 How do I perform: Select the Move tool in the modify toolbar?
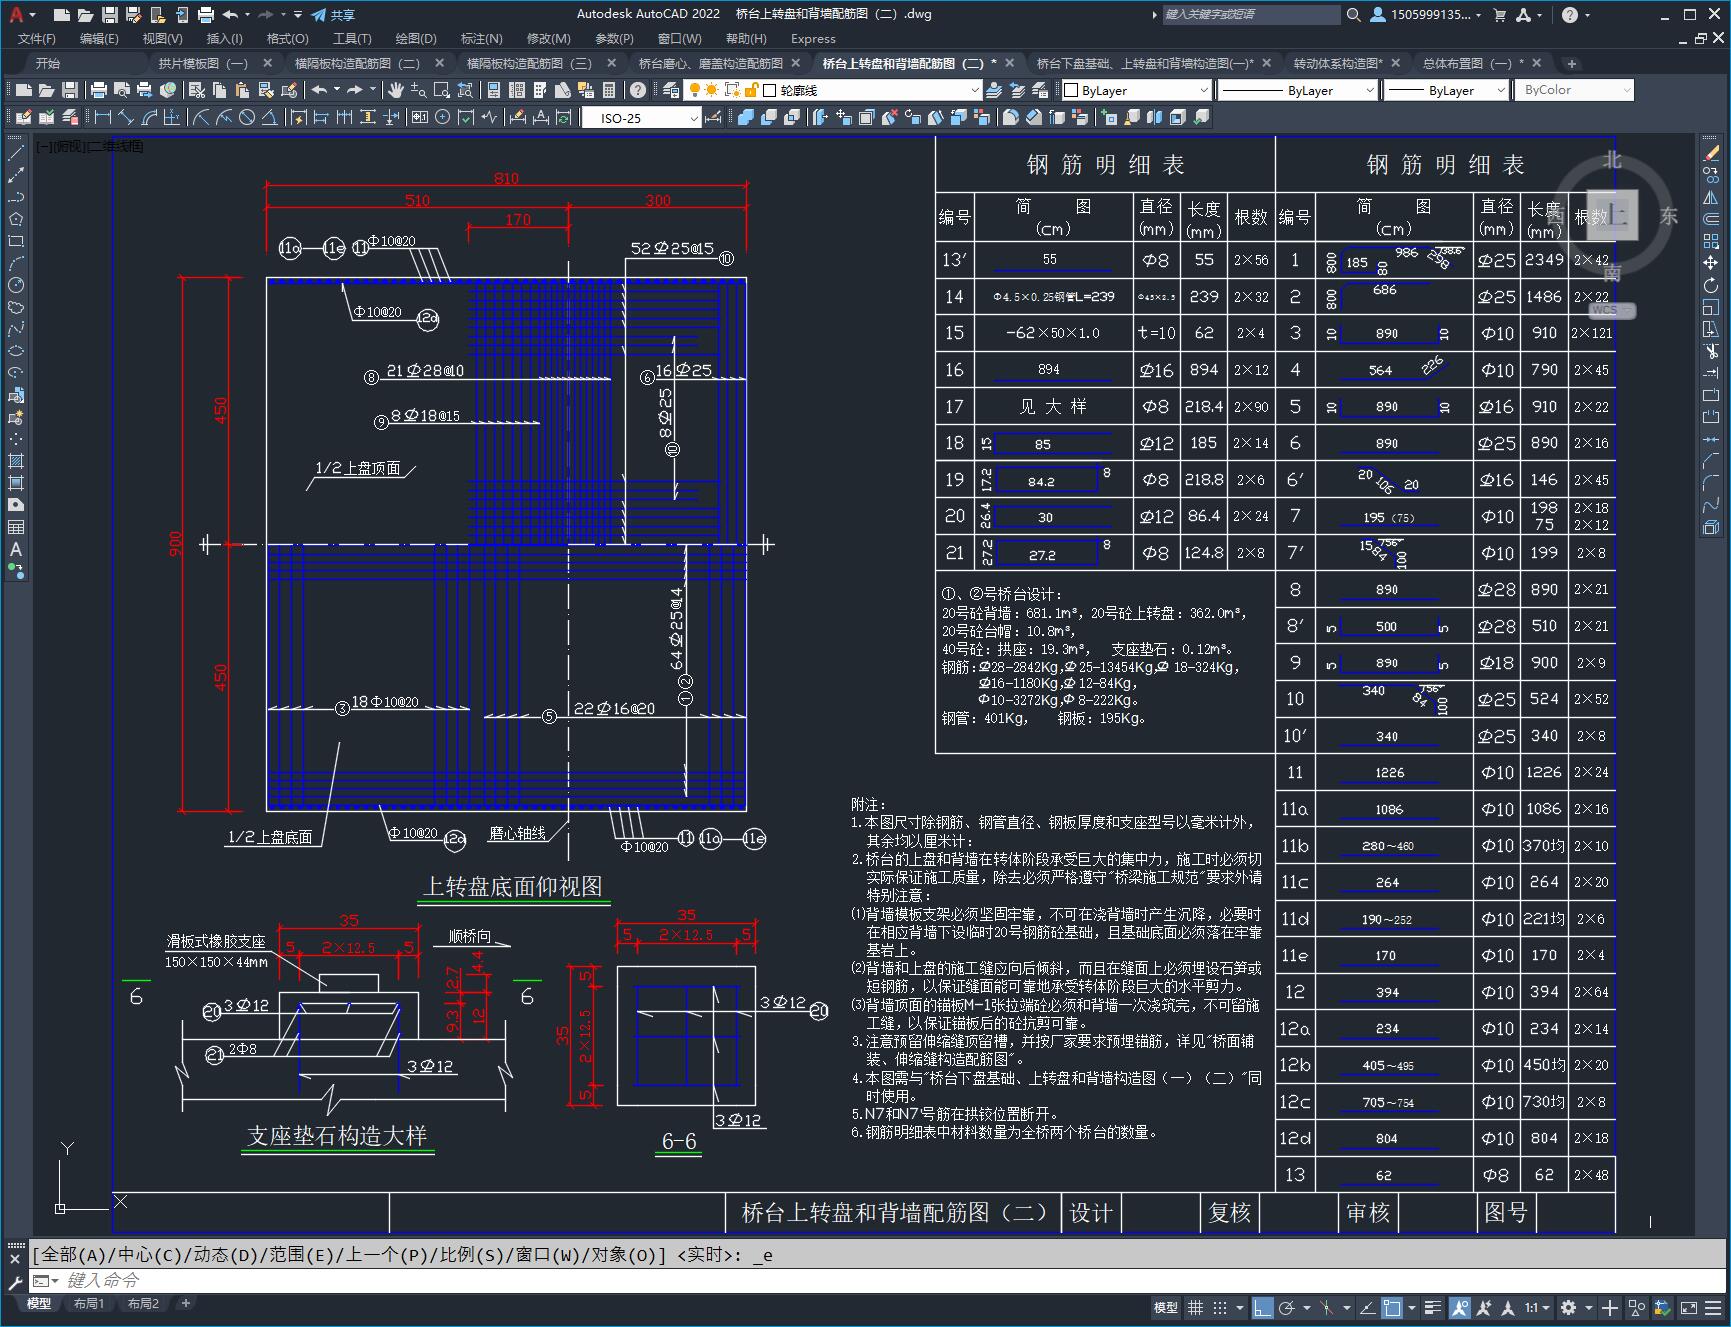coord(1711,263)
